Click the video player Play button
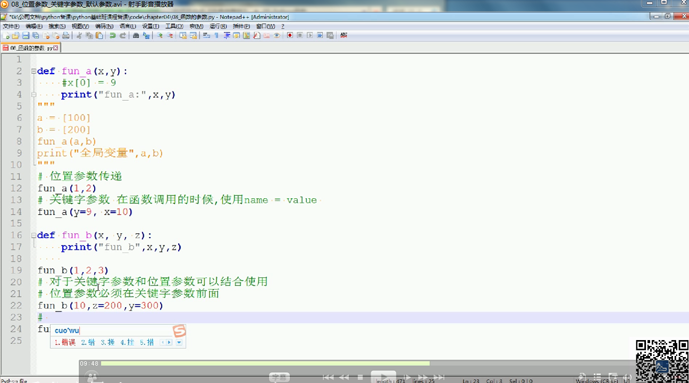The height and width of the screenshot is (383, 689). (x=383, y=377)
